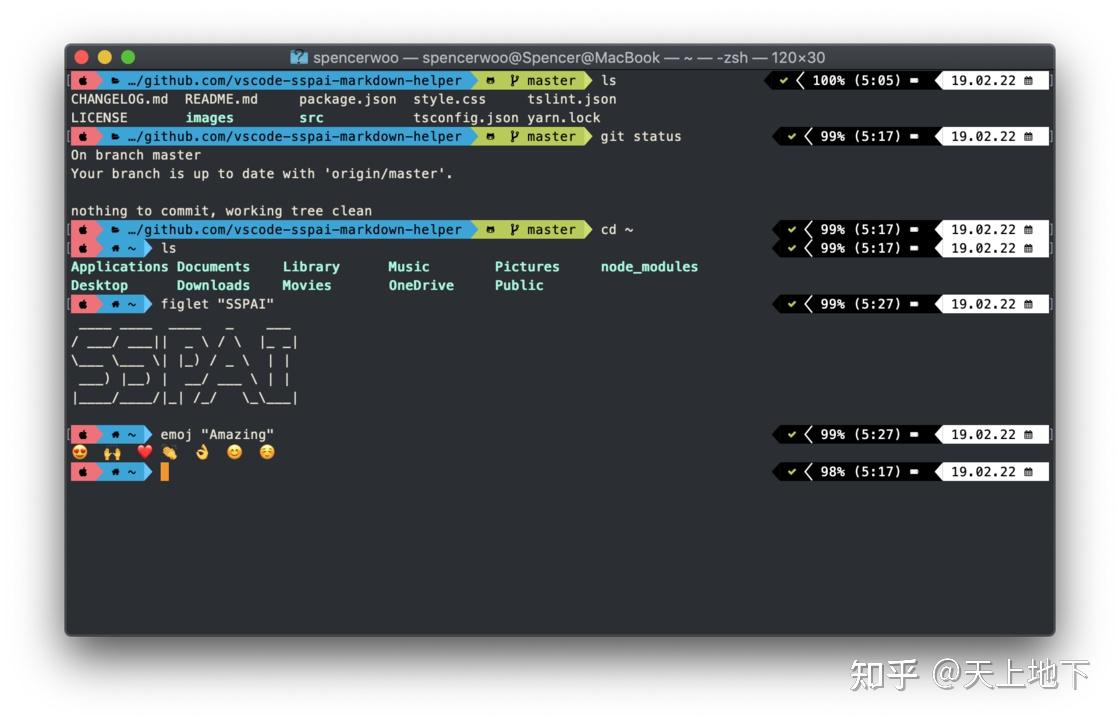Click the 'Applications' folder name
This screenshot has height=722, width=1120.
pyautogui.click(x=119, y=266)
